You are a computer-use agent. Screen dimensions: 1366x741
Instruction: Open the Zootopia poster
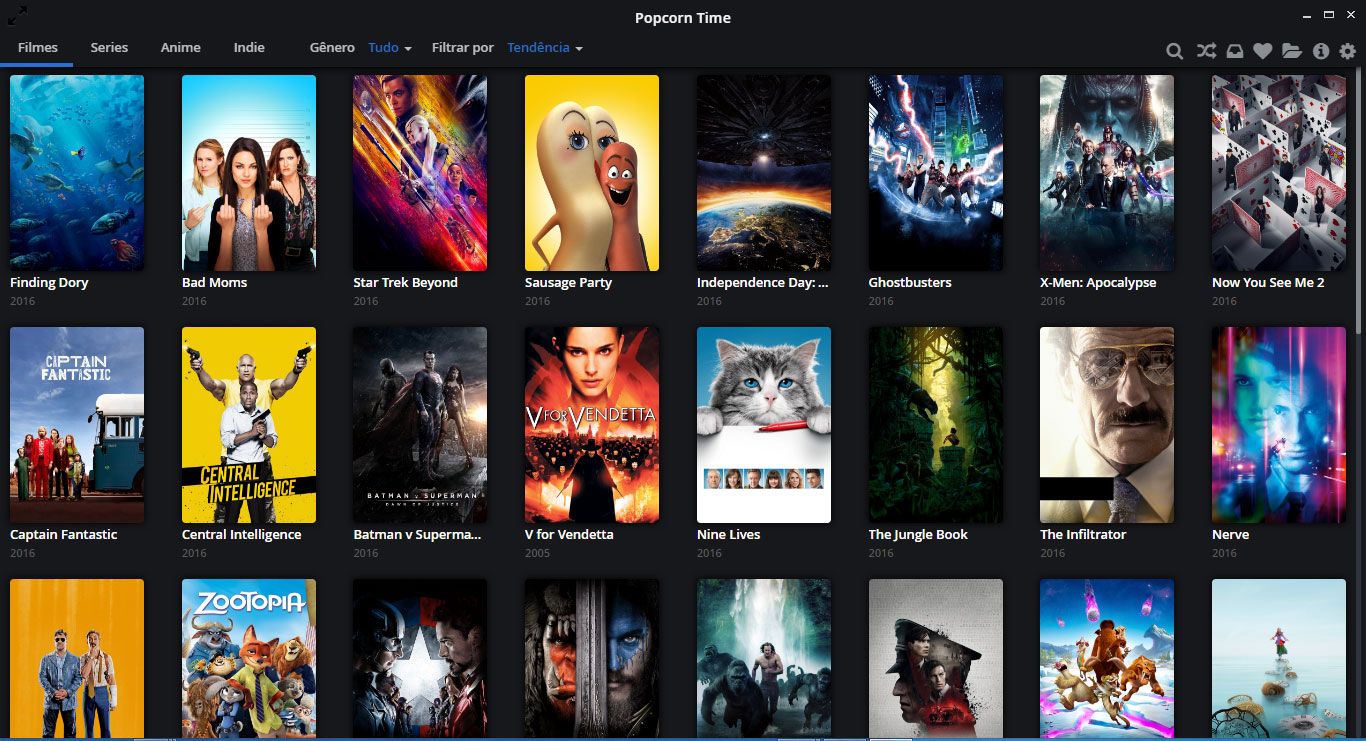[x=249, y=660]
